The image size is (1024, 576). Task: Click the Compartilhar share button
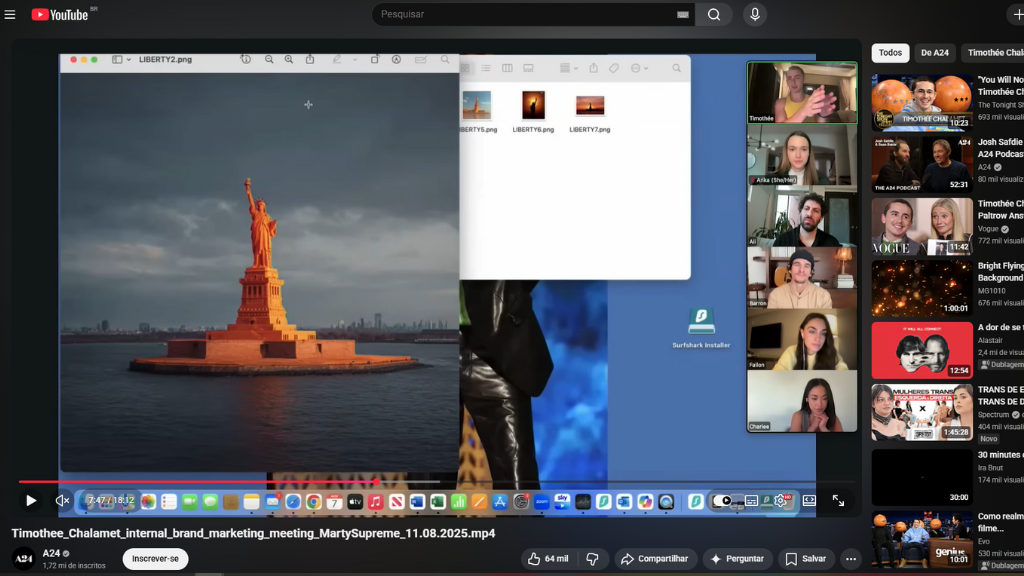point(656,559)
